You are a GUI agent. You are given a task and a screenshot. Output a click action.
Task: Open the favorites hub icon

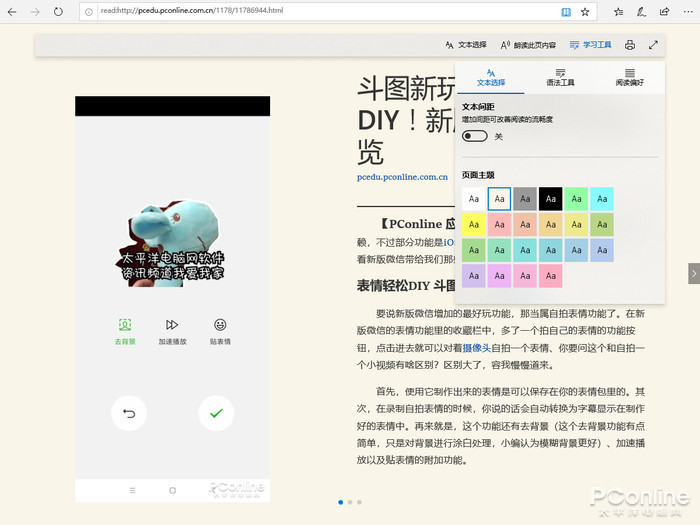(x=618, y=12)
